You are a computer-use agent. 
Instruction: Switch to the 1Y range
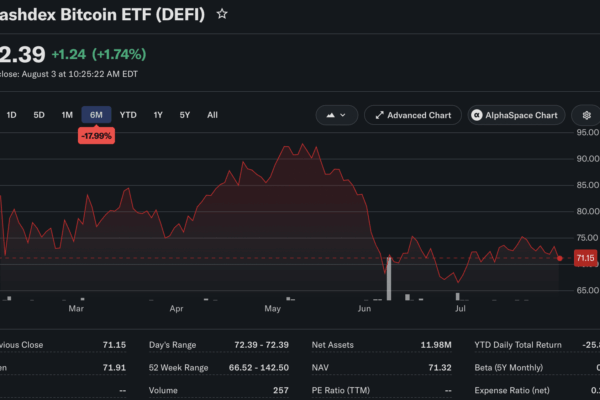click(158, 115)
